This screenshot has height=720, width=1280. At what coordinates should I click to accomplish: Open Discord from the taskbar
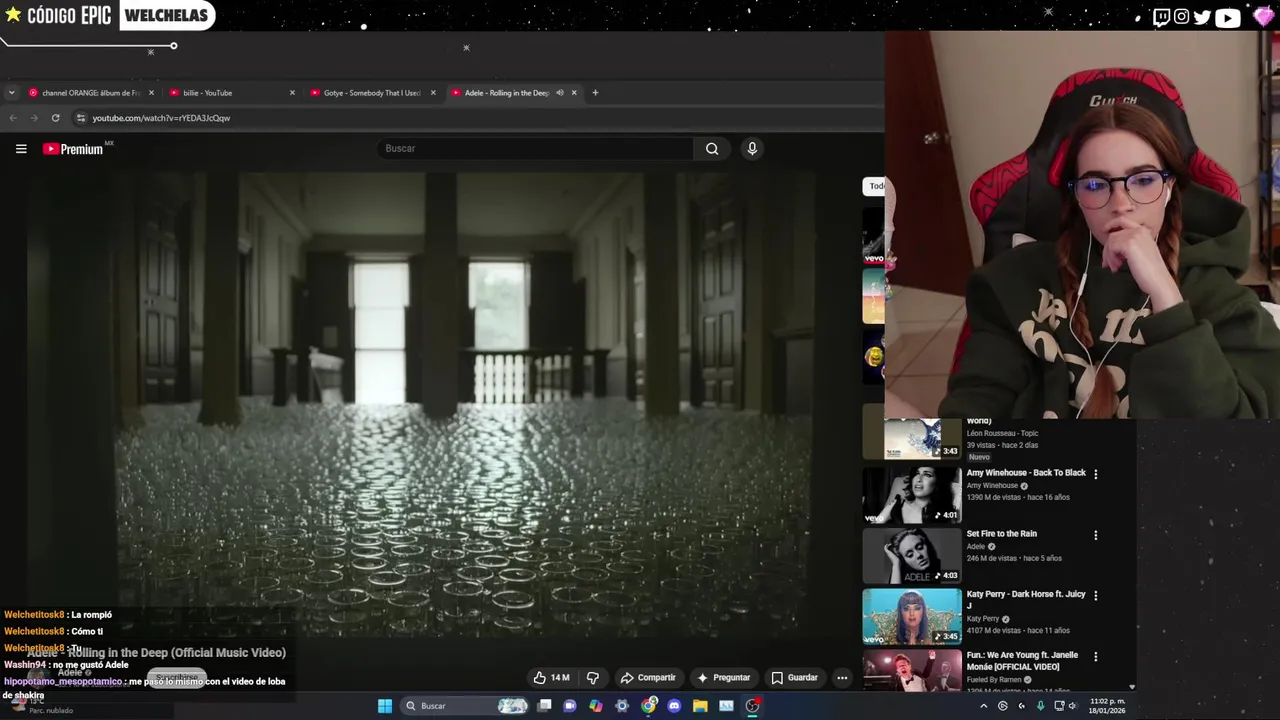point(674,706)
